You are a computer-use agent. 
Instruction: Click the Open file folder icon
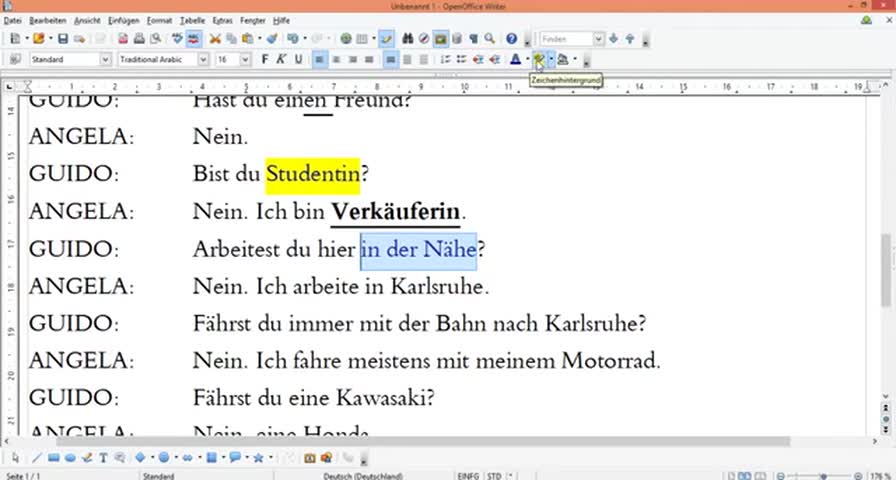[38, 39]
